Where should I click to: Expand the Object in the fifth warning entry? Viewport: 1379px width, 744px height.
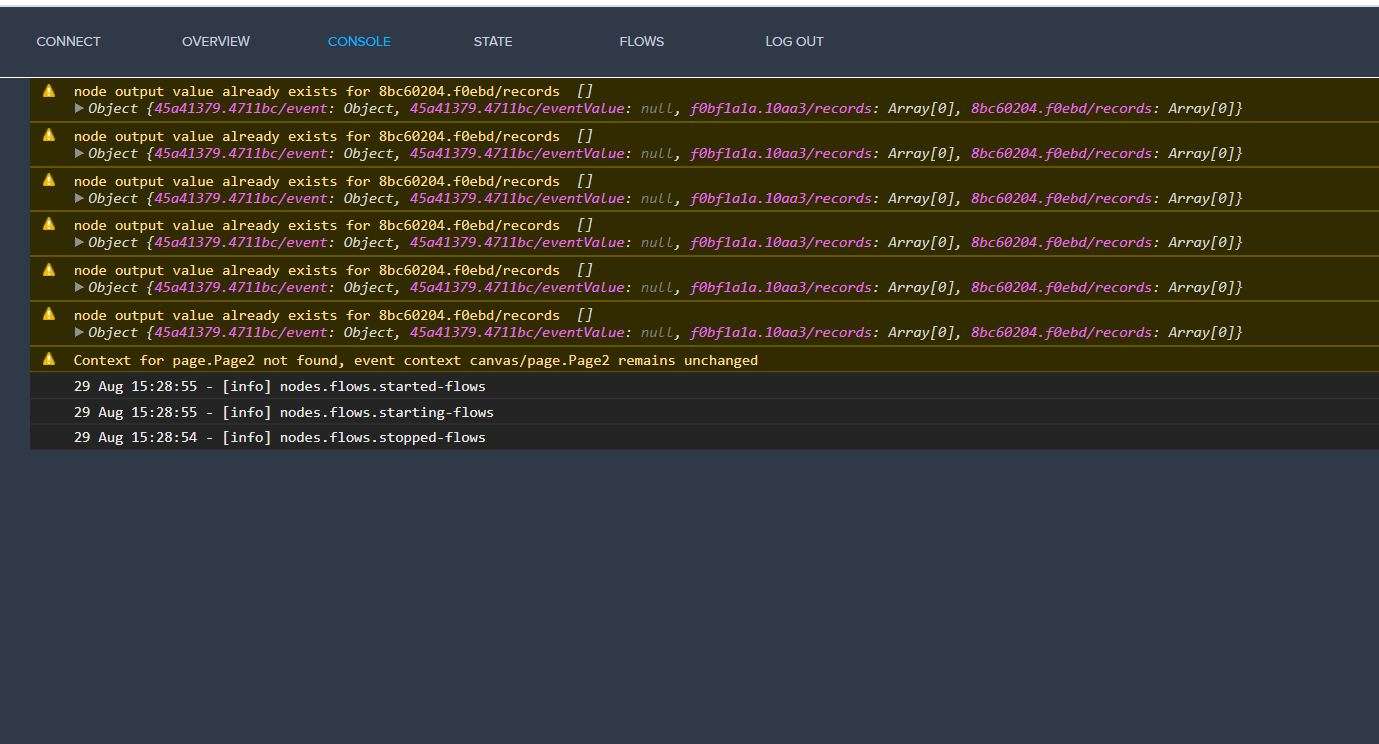coord(80,287)
